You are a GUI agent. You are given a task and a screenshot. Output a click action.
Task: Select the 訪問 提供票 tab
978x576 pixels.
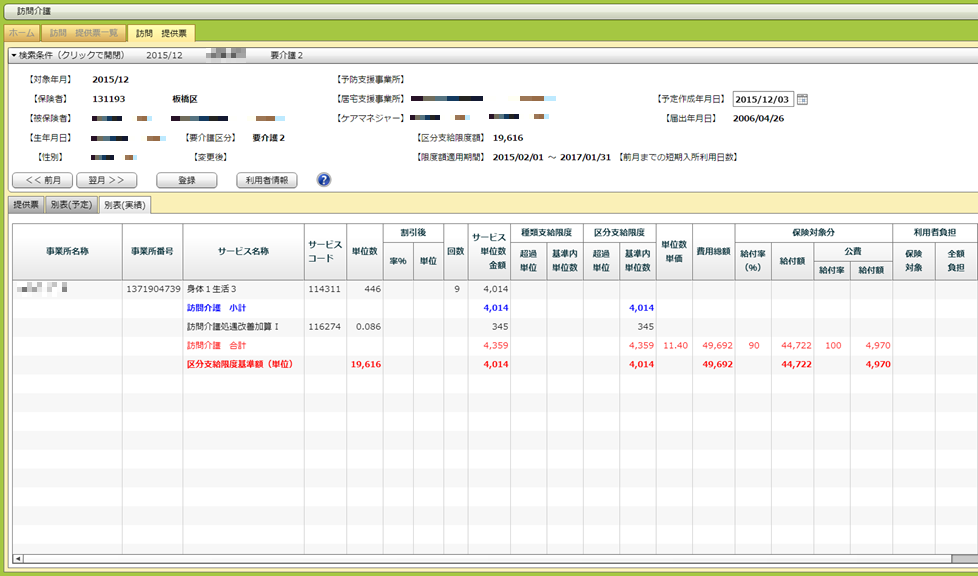pyautogui.click(x=160, y=33)
